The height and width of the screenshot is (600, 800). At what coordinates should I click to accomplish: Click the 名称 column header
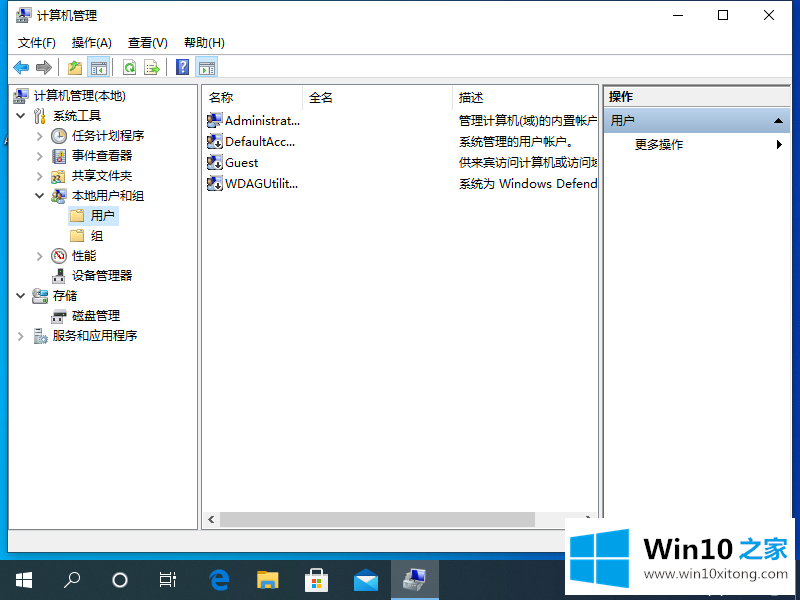point(221,97)
